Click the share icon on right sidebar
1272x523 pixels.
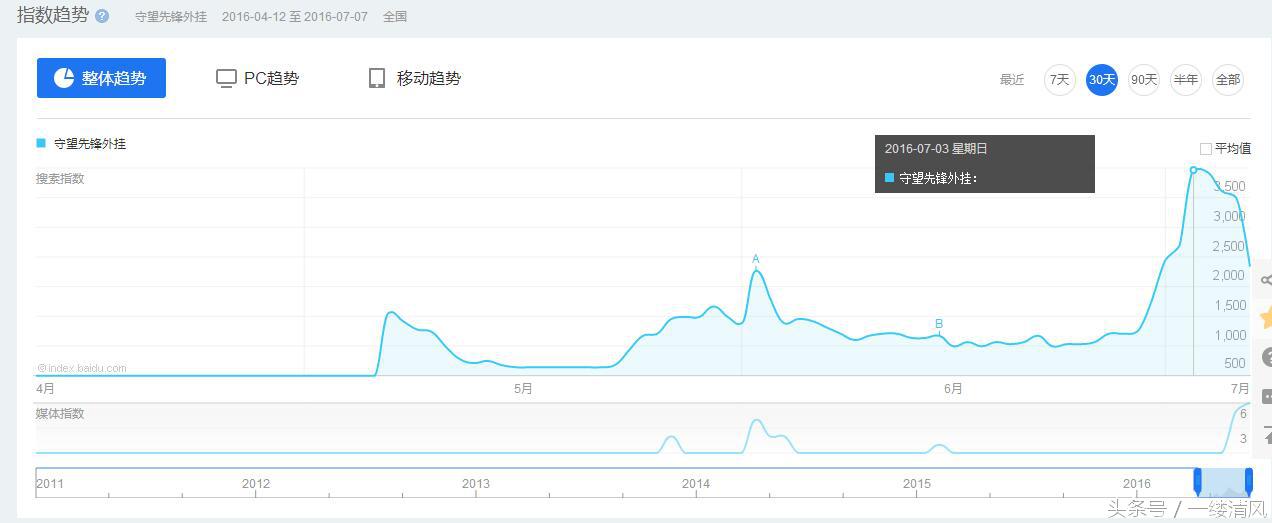[x=1265, y=280]
